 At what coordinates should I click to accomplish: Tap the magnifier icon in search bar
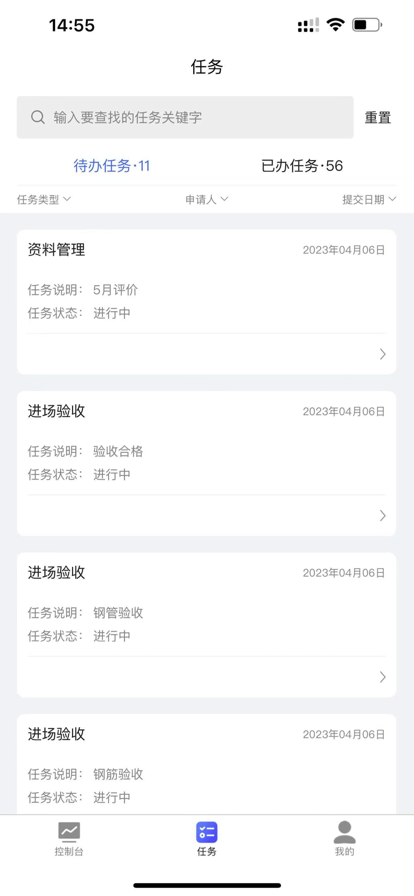(38, 117)
